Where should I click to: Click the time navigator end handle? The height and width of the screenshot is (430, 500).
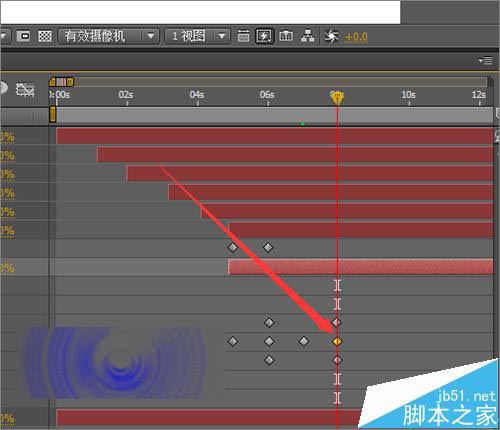[x=70, y=82]
